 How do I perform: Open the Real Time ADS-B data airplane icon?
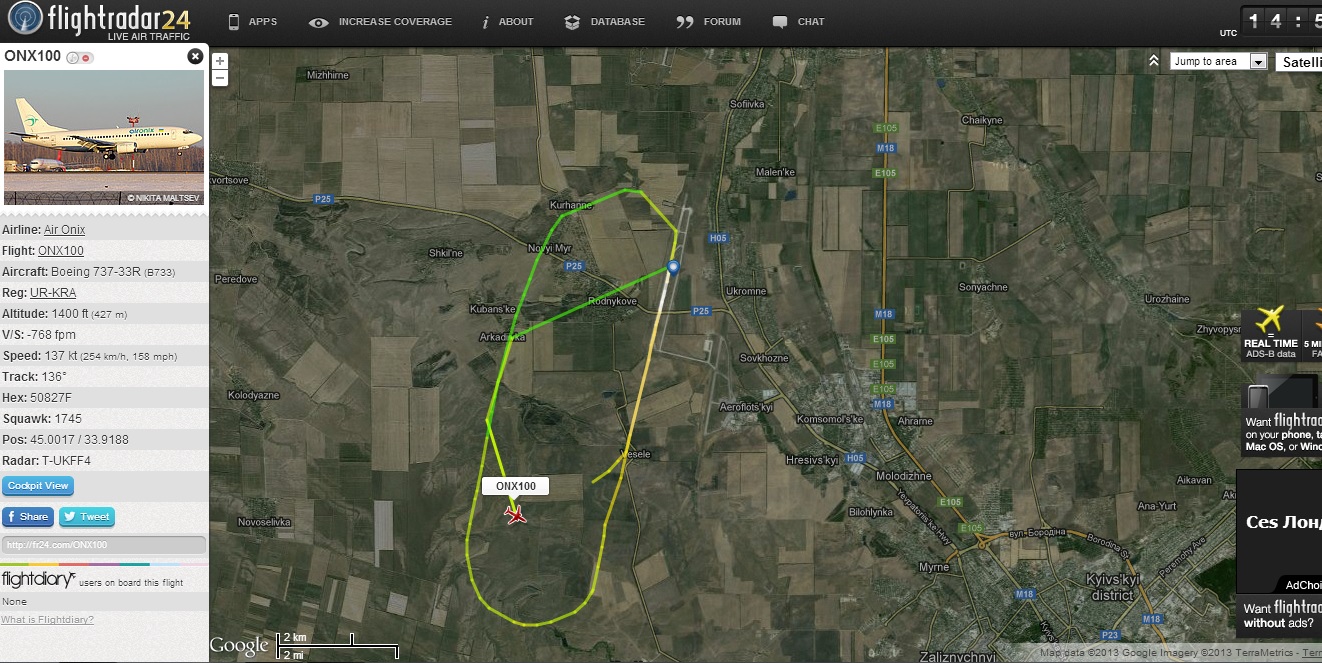pyautogui.click(x=1269, y=320)
